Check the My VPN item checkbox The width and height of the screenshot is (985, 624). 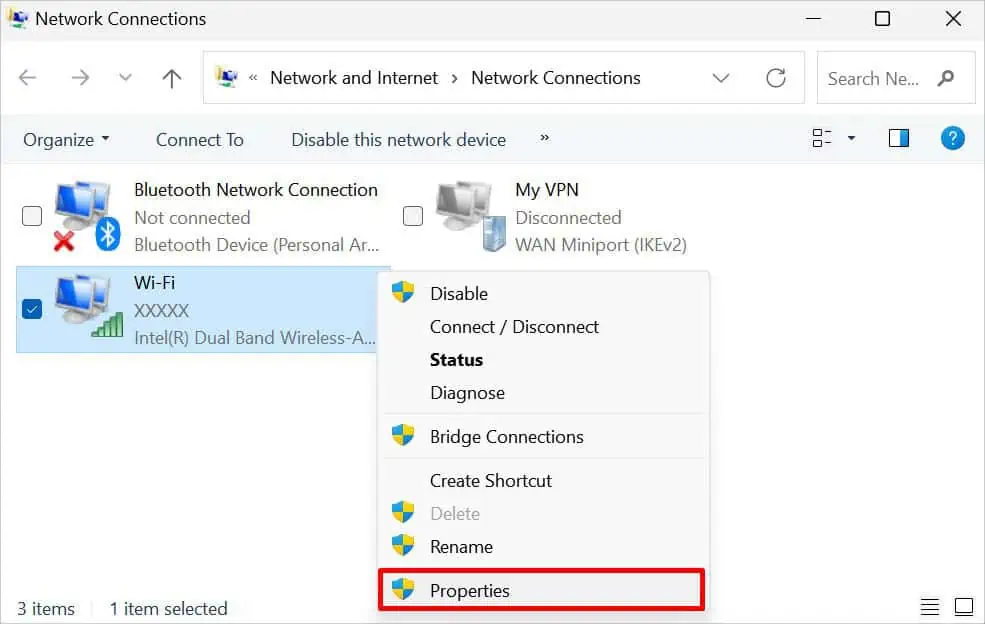pos(413,215)
